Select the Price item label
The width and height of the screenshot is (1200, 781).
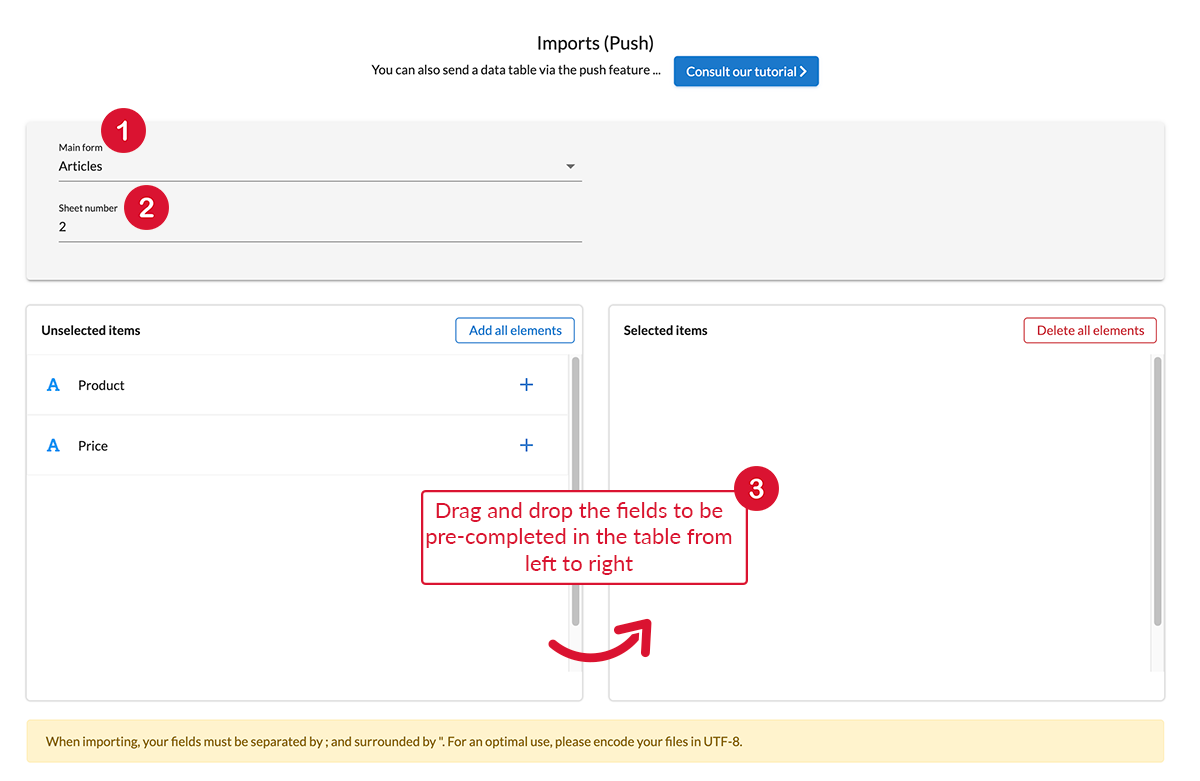93,446
